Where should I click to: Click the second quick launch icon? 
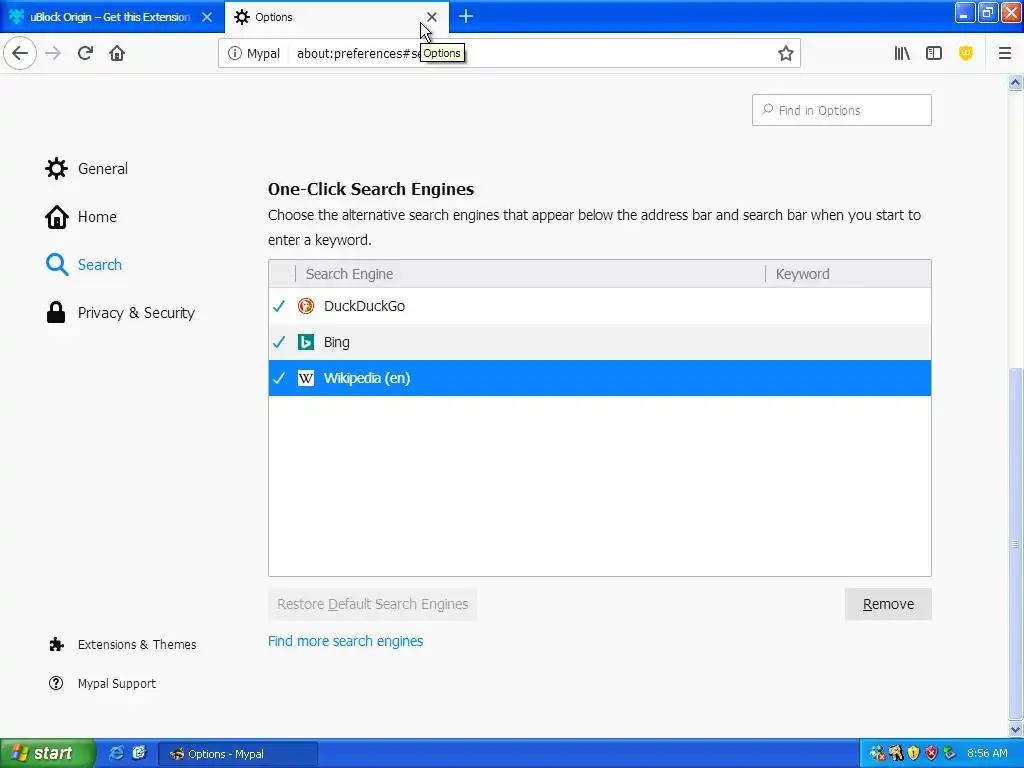point(139,754)
